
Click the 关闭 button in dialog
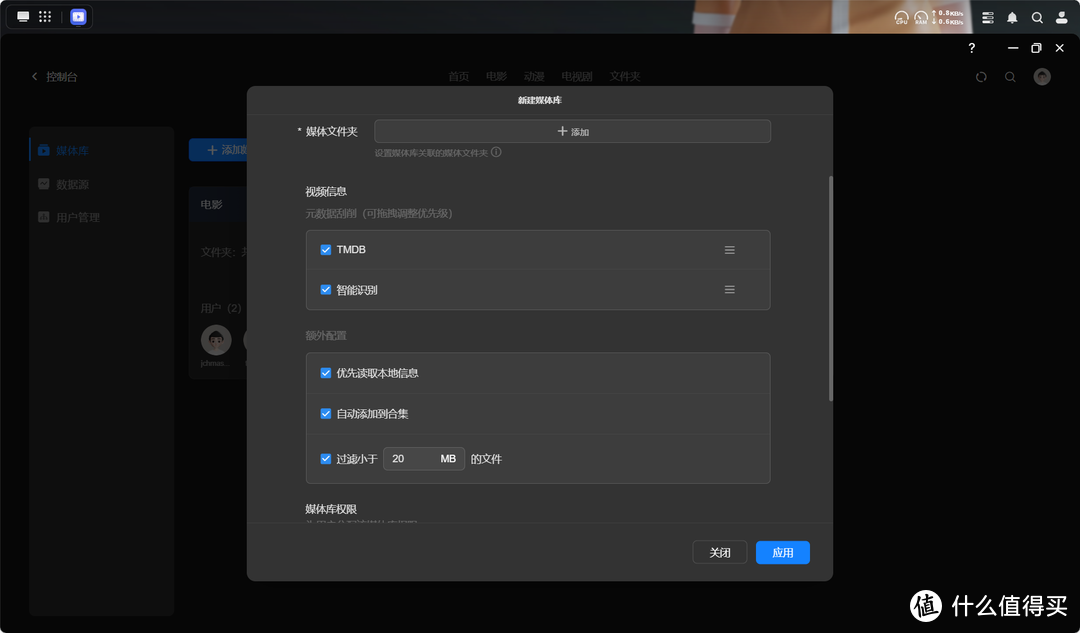pyautogui.click(x=719, y=553)
